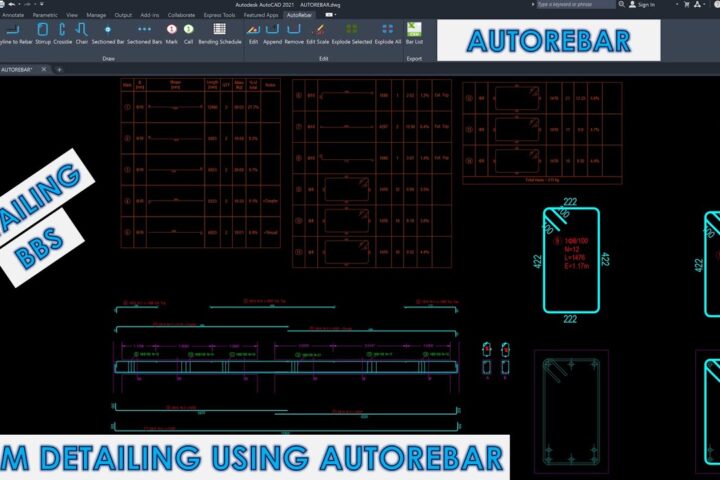Select the Stirrup draw tool
Image resolution: width=720 pixels, height=480 pixels.
[43, 34]
